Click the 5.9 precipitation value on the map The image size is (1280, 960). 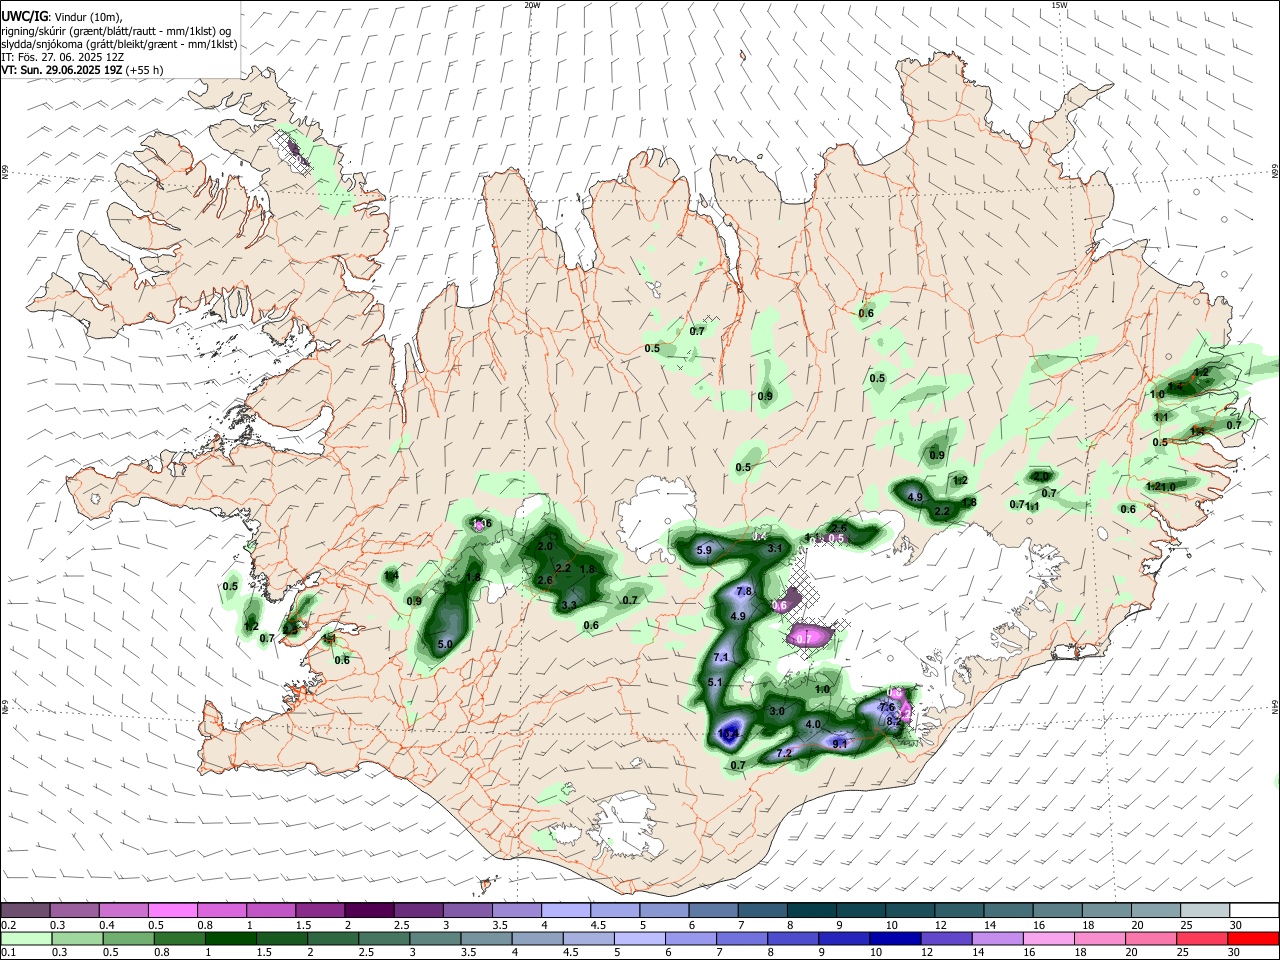tap(703, 550)
